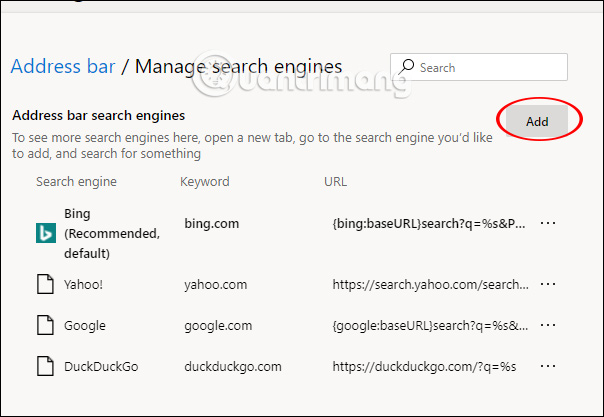
Task: Click the Bing logo icon
Action: 46,233
